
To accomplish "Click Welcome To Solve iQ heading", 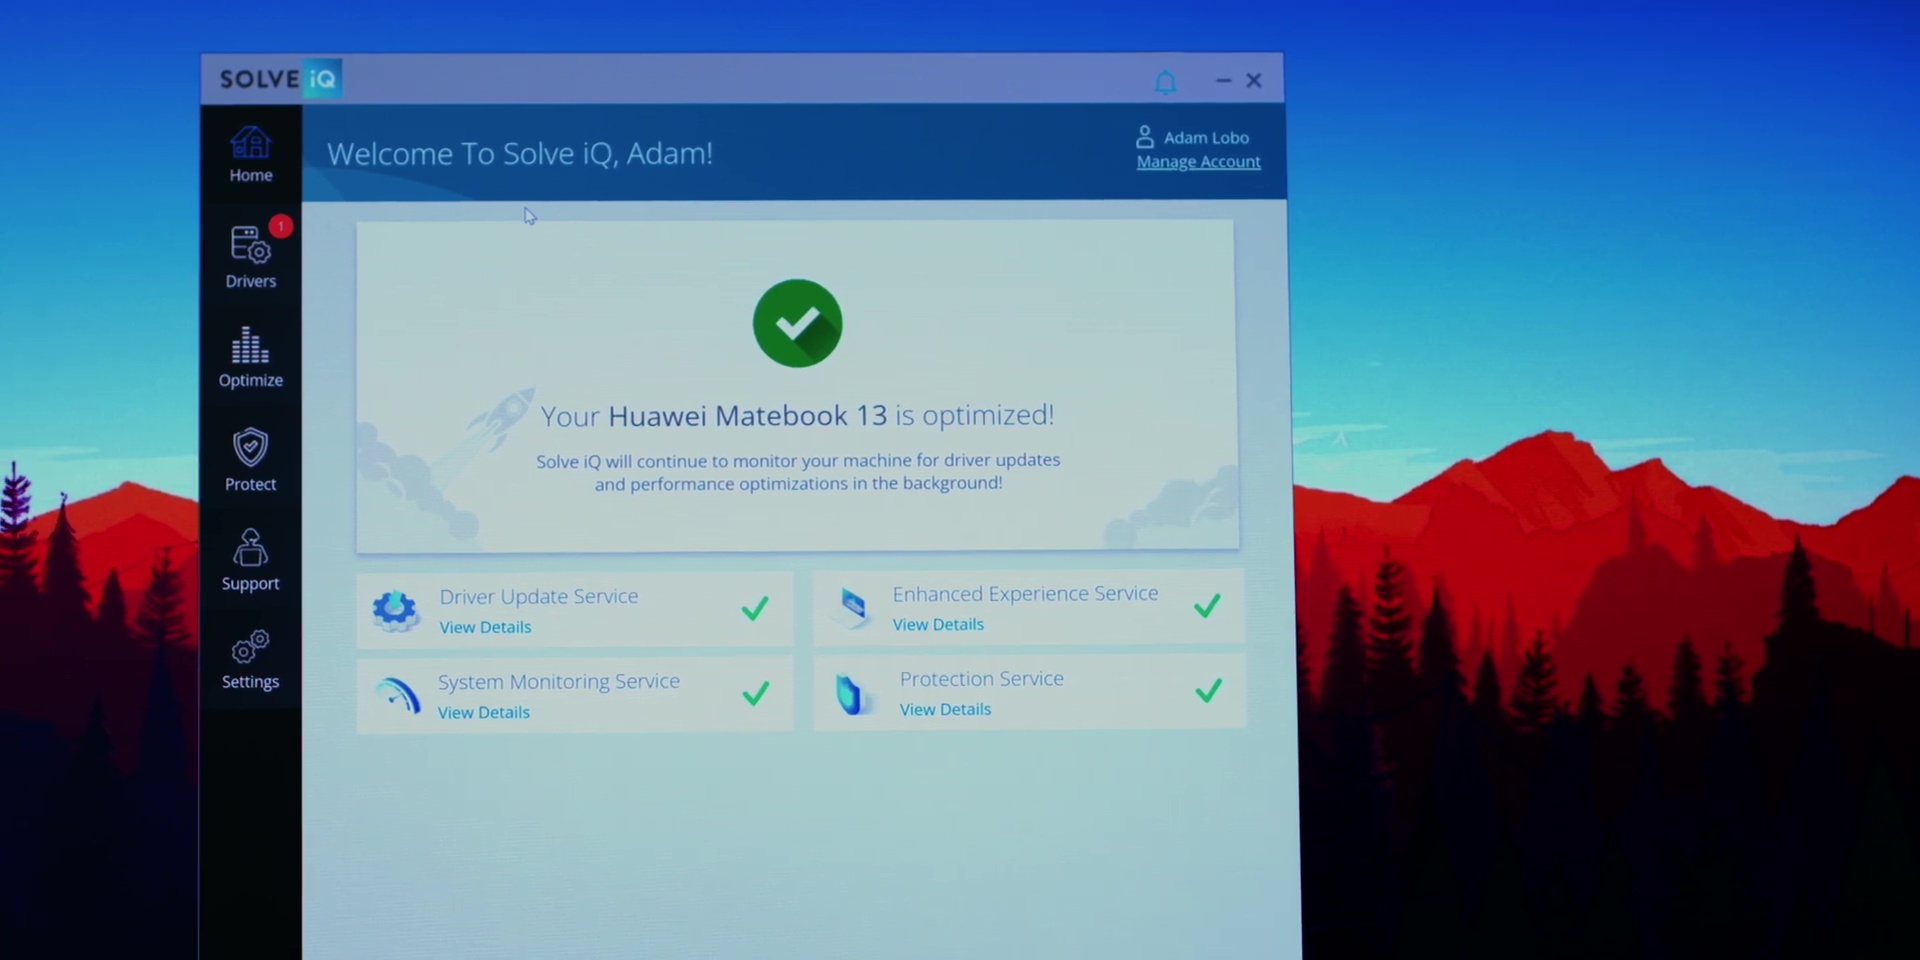I will click(519, 153).
